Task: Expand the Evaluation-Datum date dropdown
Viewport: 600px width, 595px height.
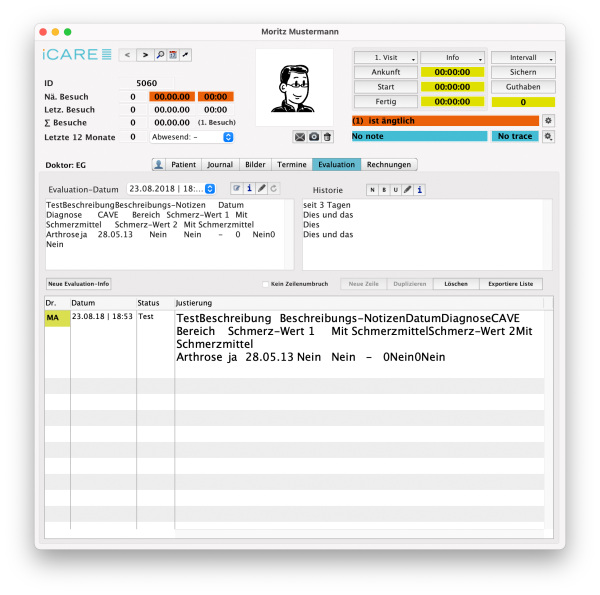Action: (x=210, y=188)
